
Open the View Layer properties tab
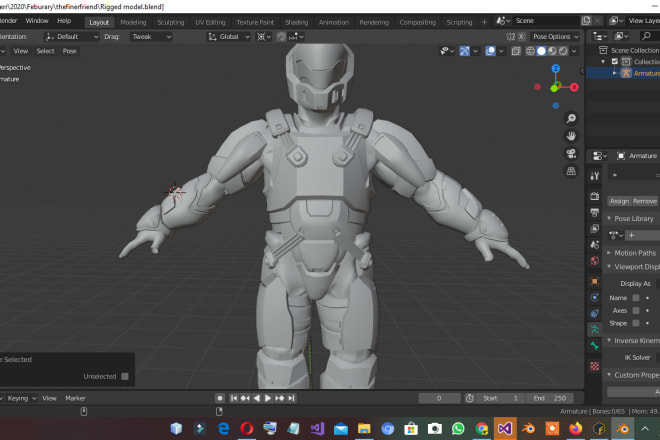(594, 228)
